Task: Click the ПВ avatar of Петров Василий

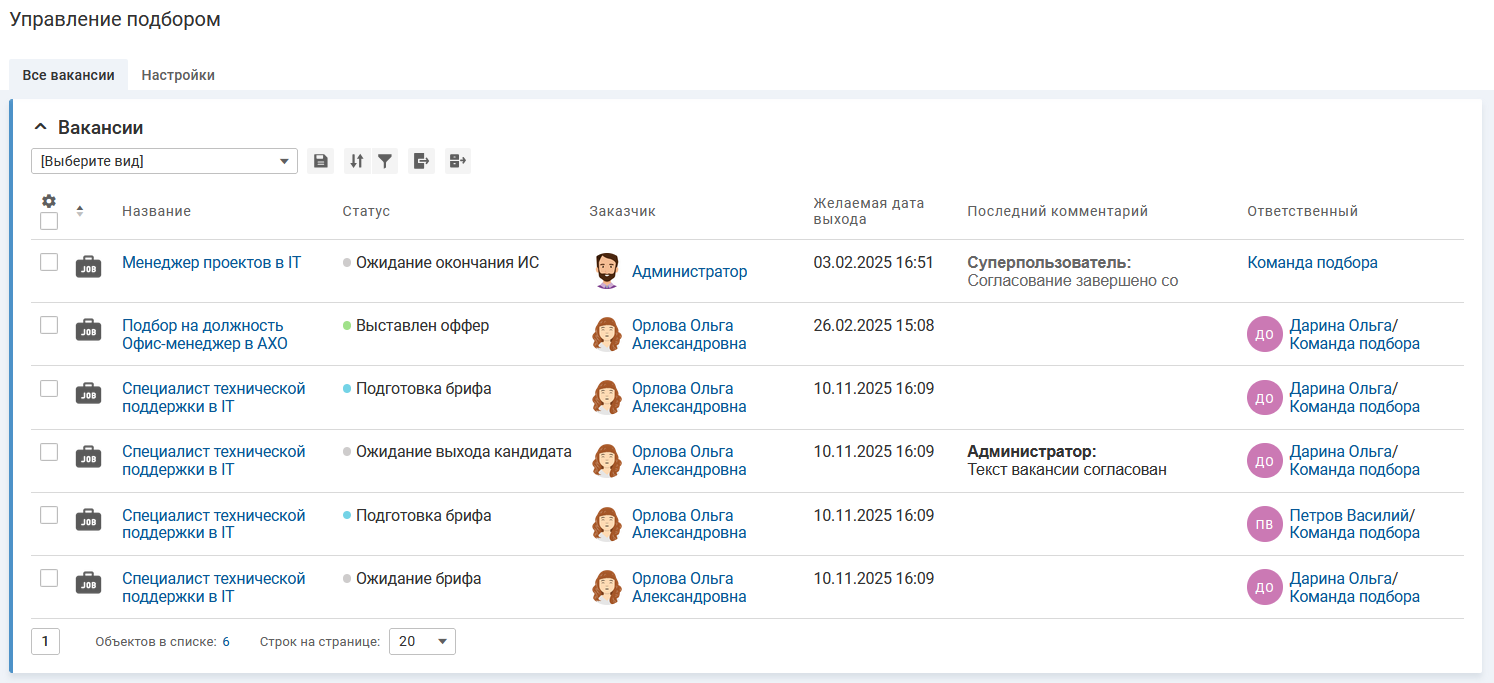Action: click(1264, 524)
